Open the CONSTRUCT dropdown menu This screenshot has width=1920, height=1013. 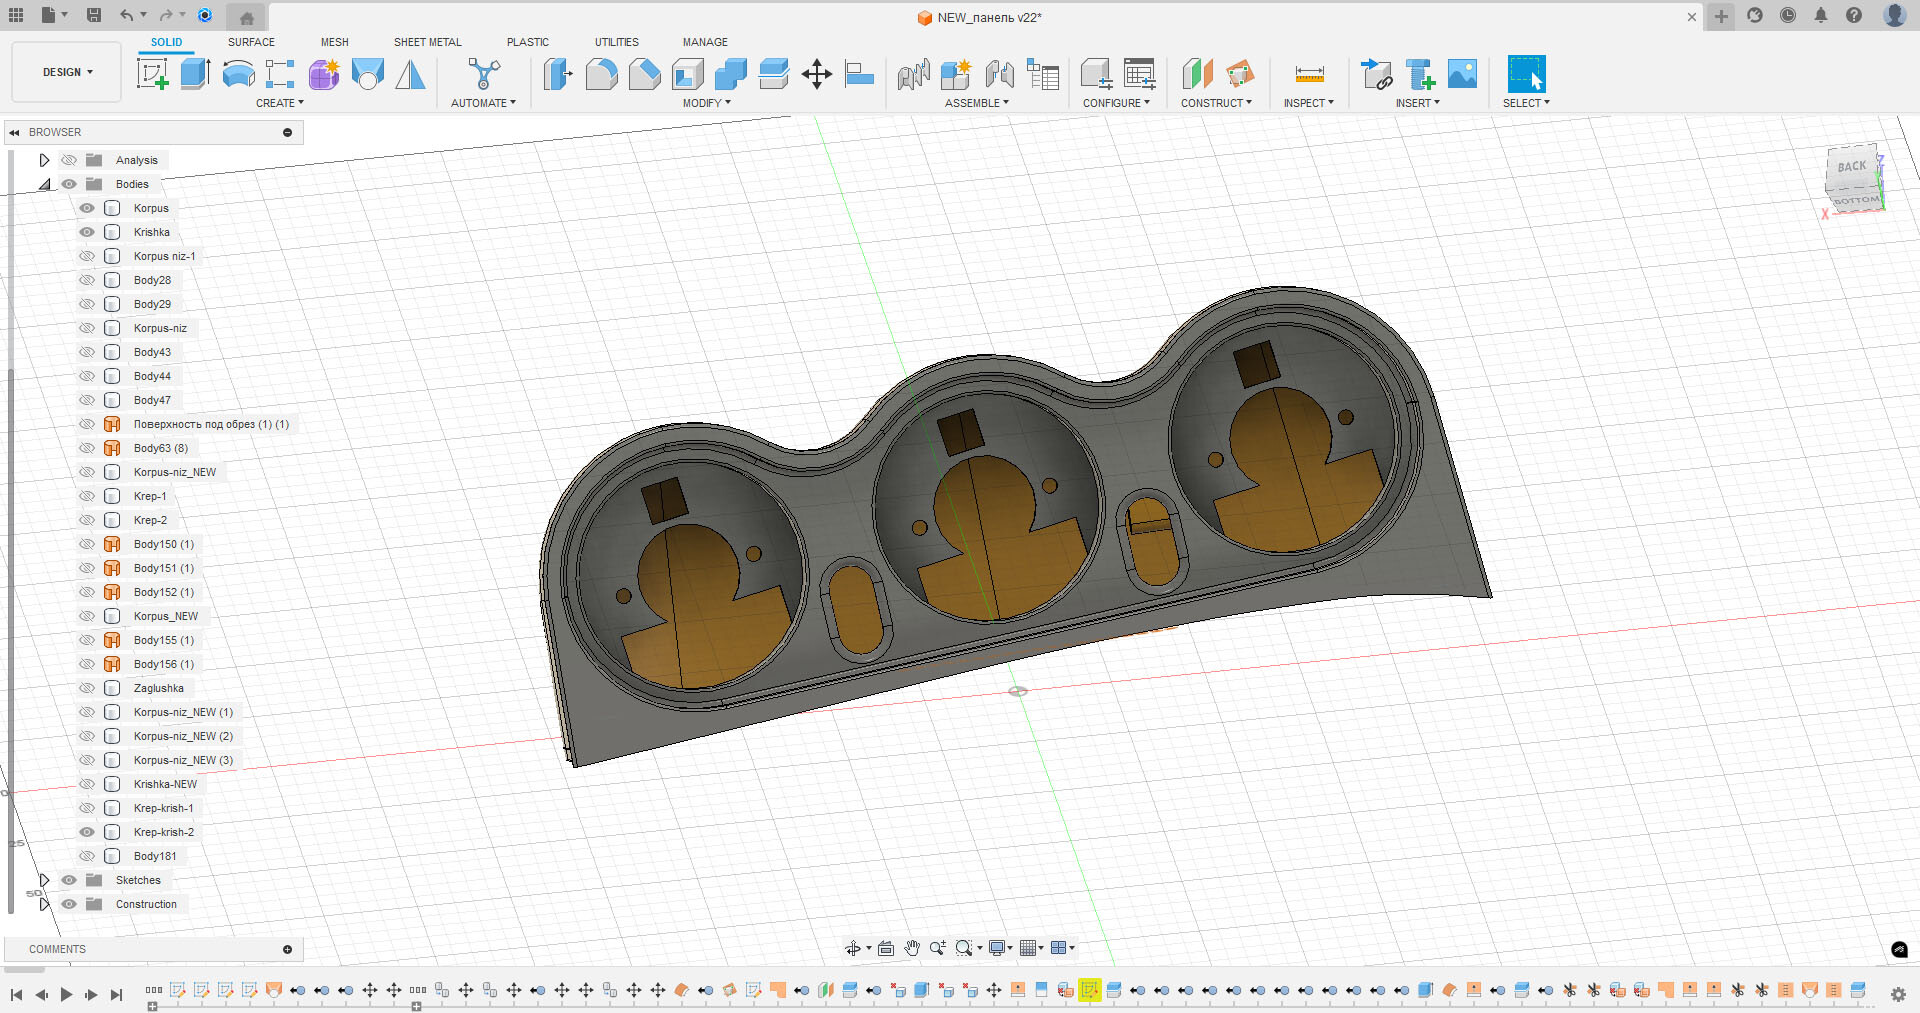[x=1216, y=103]
